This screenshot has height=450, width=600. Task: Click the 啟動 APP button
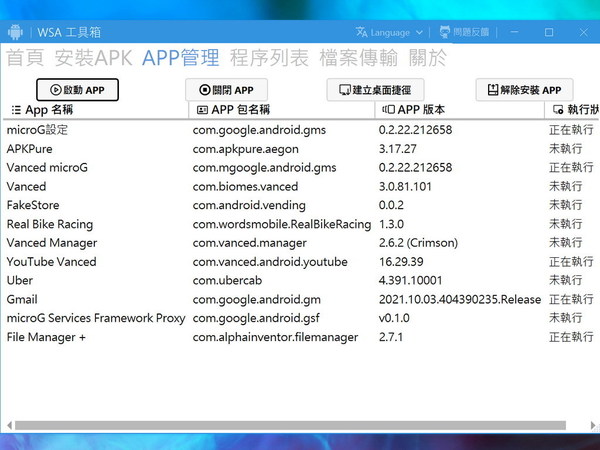(77, 90)
